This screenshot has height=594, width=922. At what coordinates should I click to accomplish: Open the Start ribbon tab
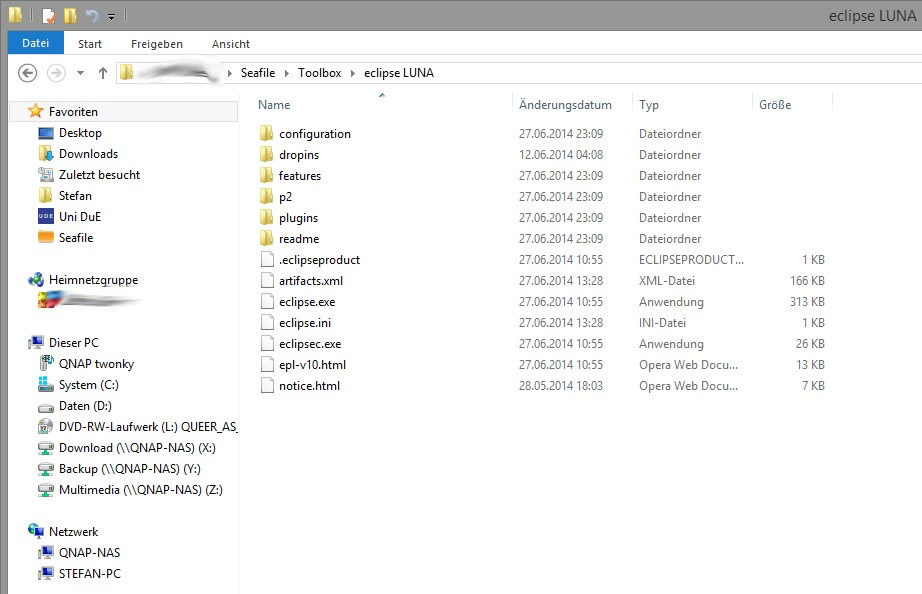[x=89, y=44]
